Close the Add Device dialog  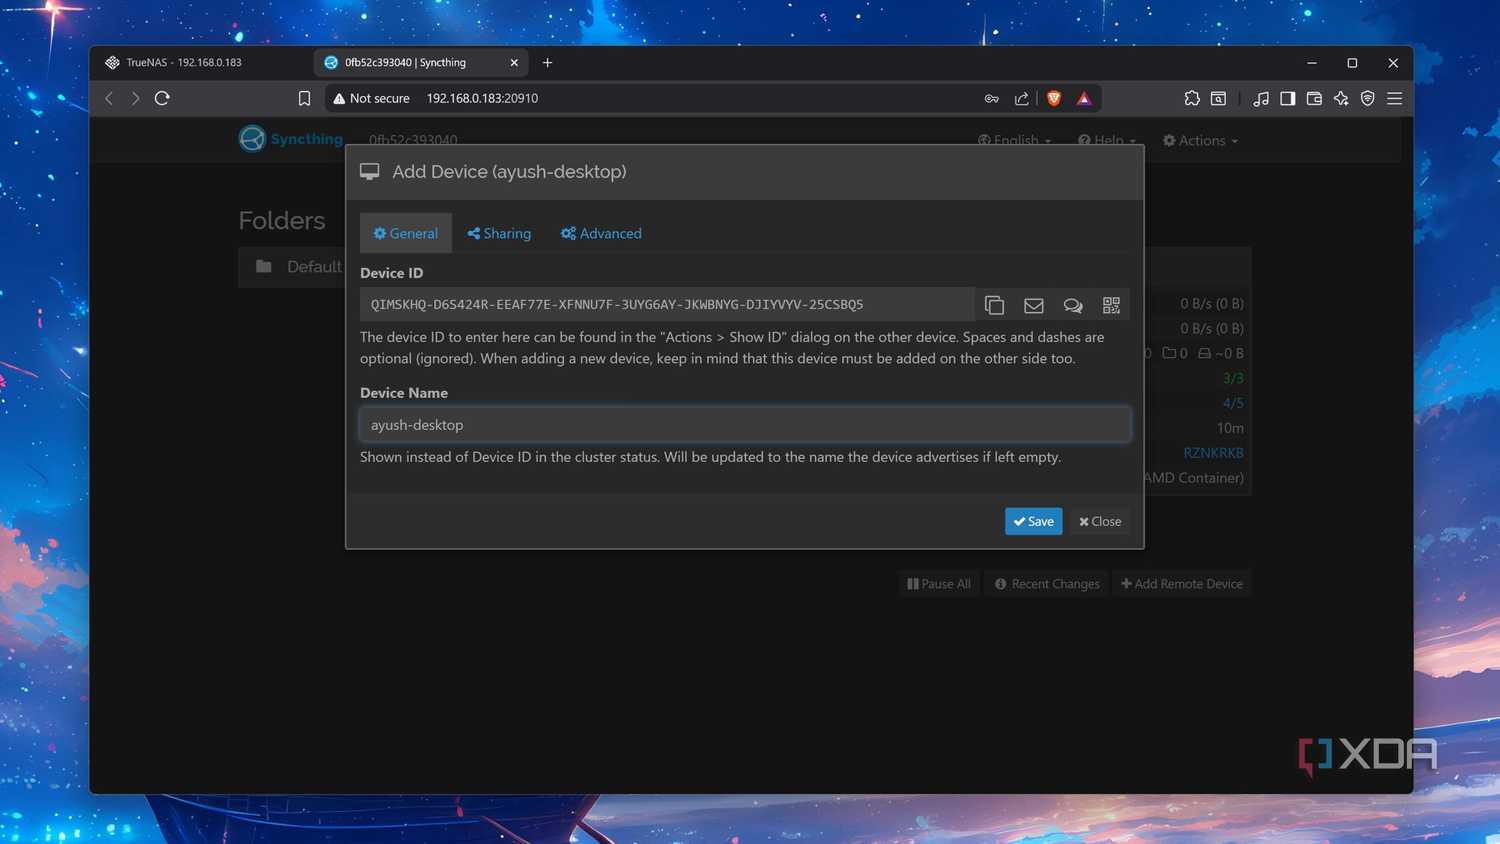pos(1100,521)
